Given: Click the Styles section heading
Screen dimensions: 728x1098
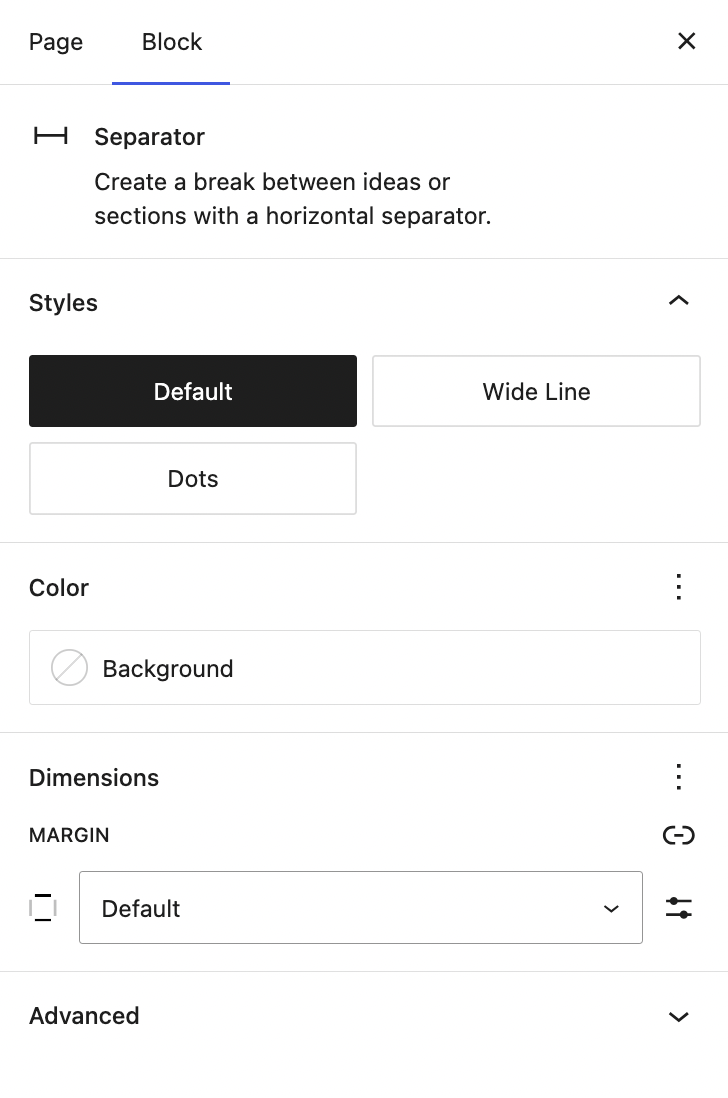Looking at the screenshot, I should tap(63, 303).
